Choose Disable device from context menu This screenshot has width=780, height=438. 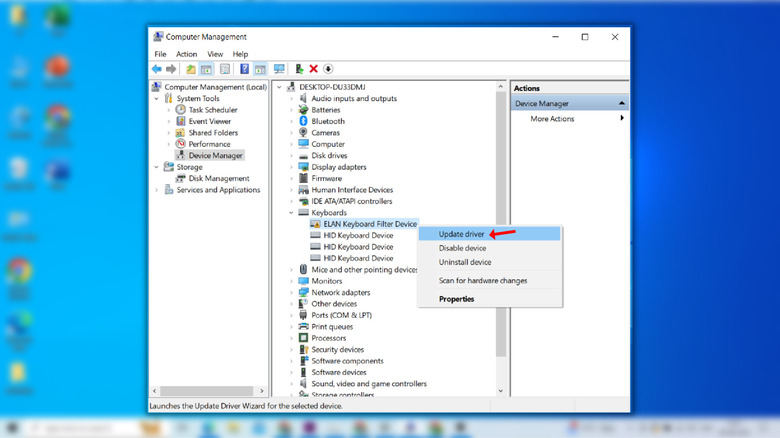pos(489,248)
